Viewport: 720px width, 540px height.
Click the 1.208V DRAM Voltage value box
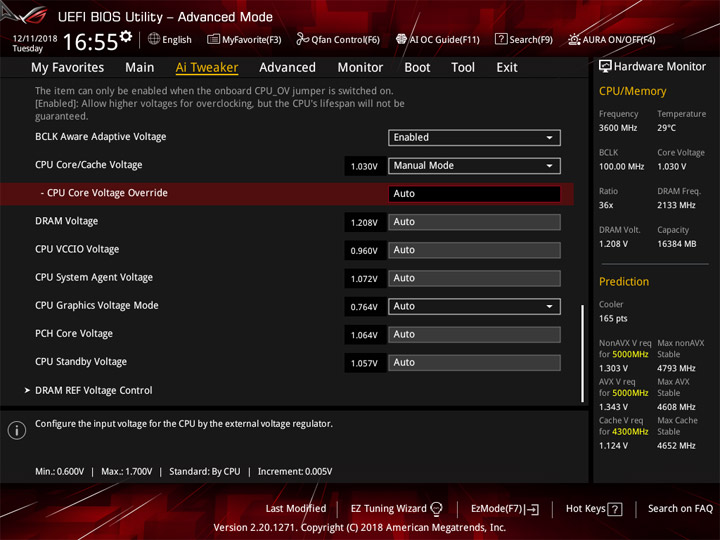[x=365, y=223]
